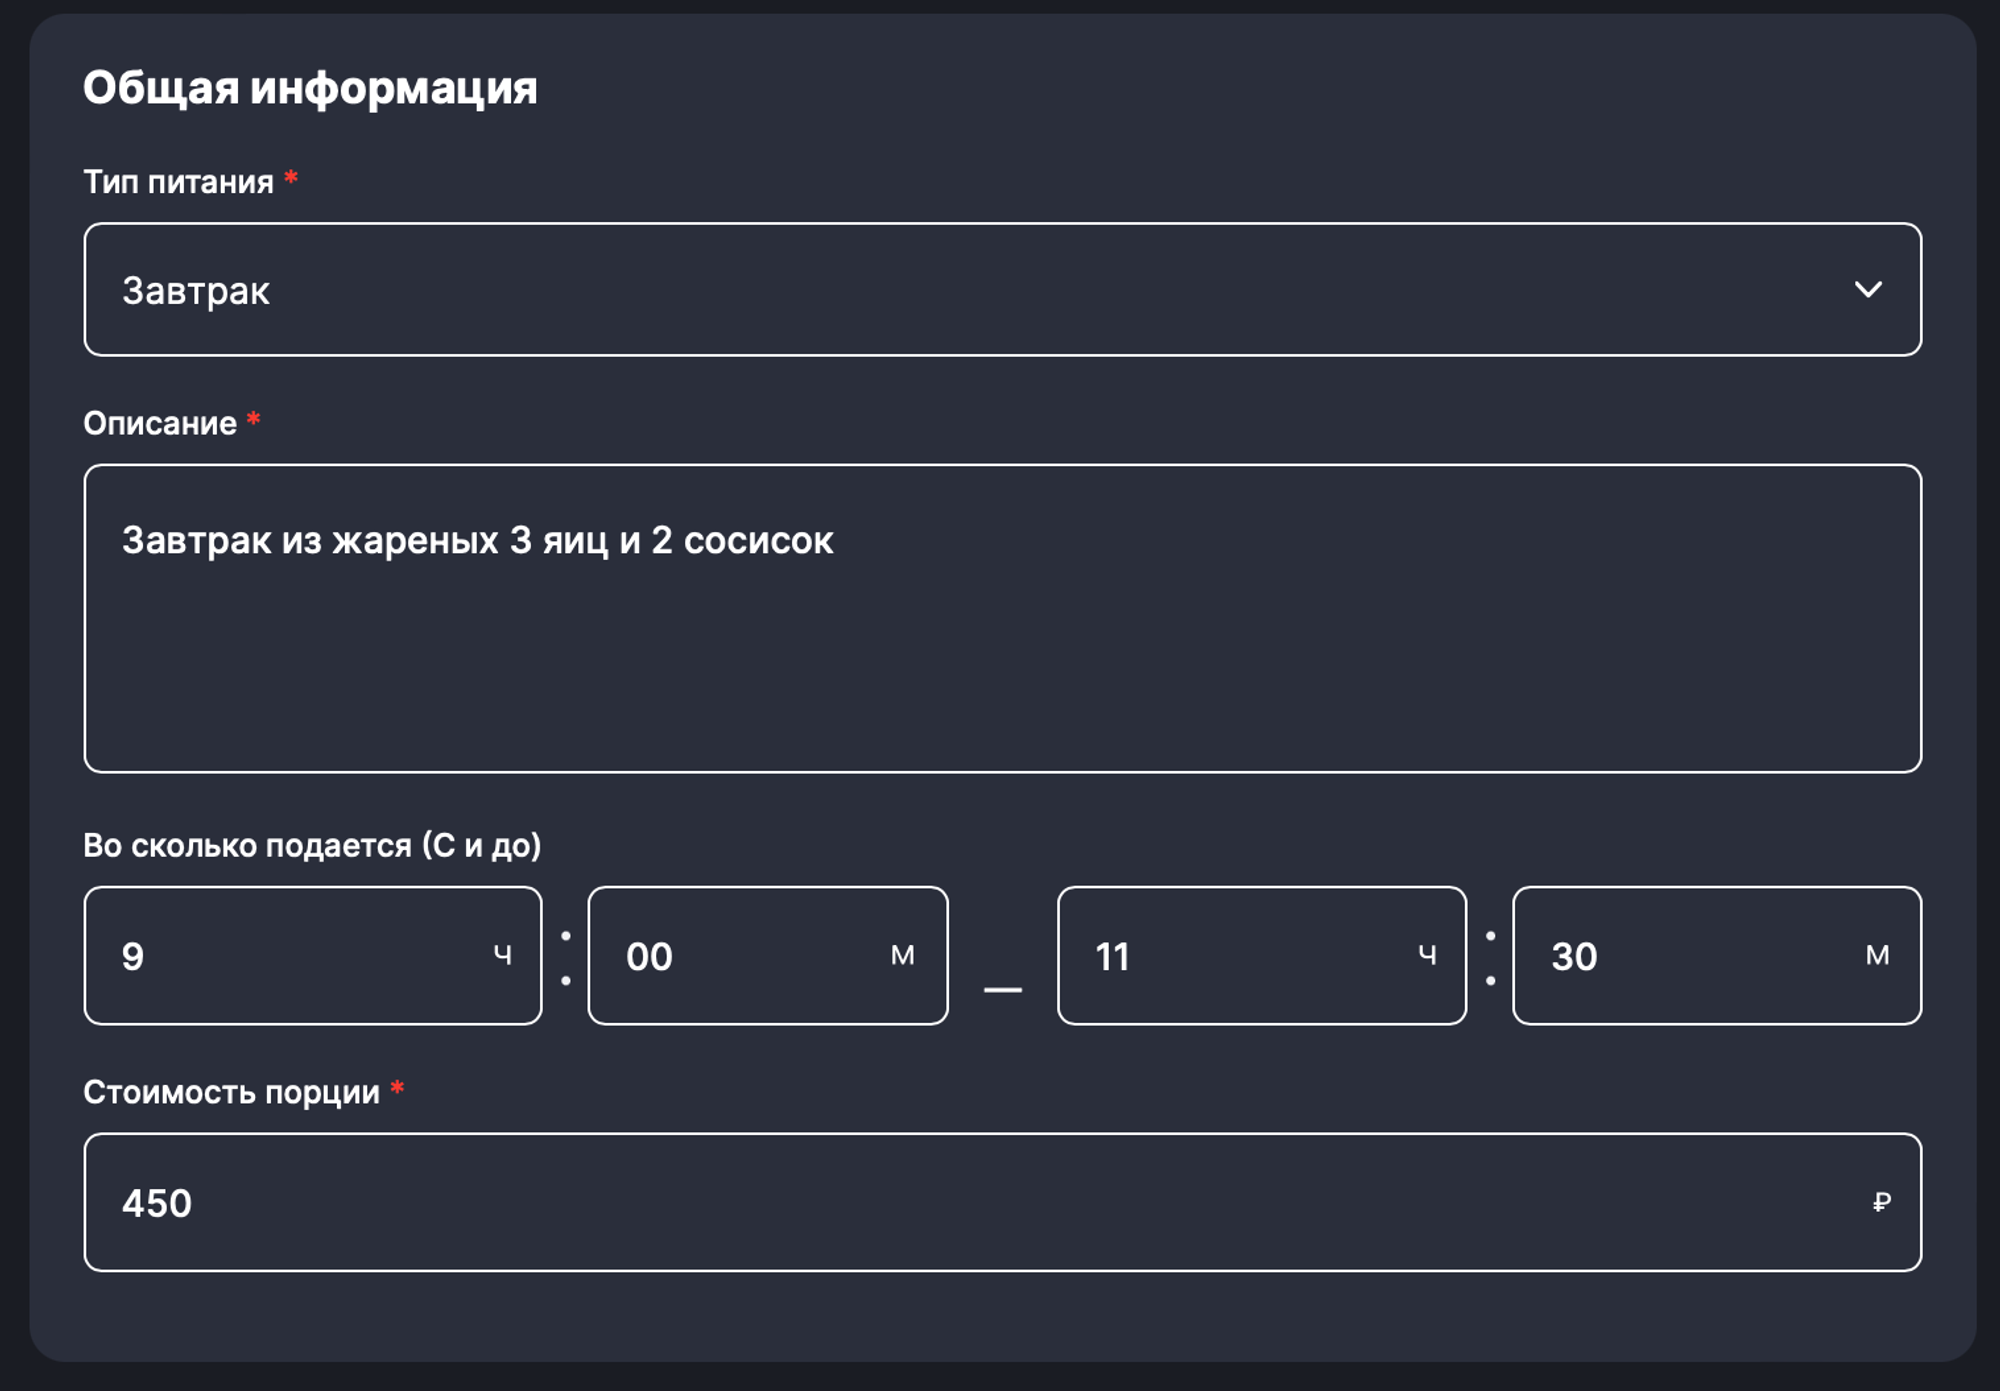Screen dimensions: 2000x1391
Task: Click into the Описание text area
Action: click(x=1000, y=660)
